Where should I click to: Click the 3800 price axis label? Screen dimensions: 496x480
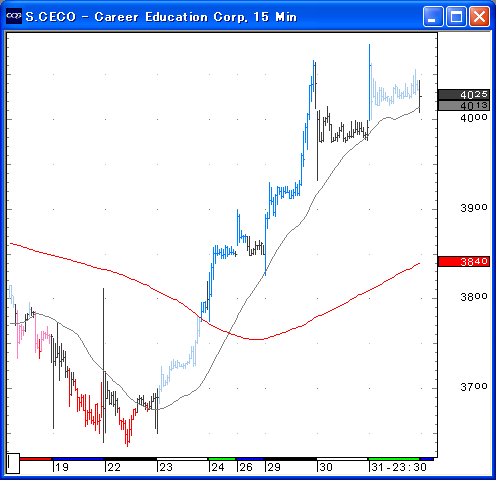coord(474,297)
